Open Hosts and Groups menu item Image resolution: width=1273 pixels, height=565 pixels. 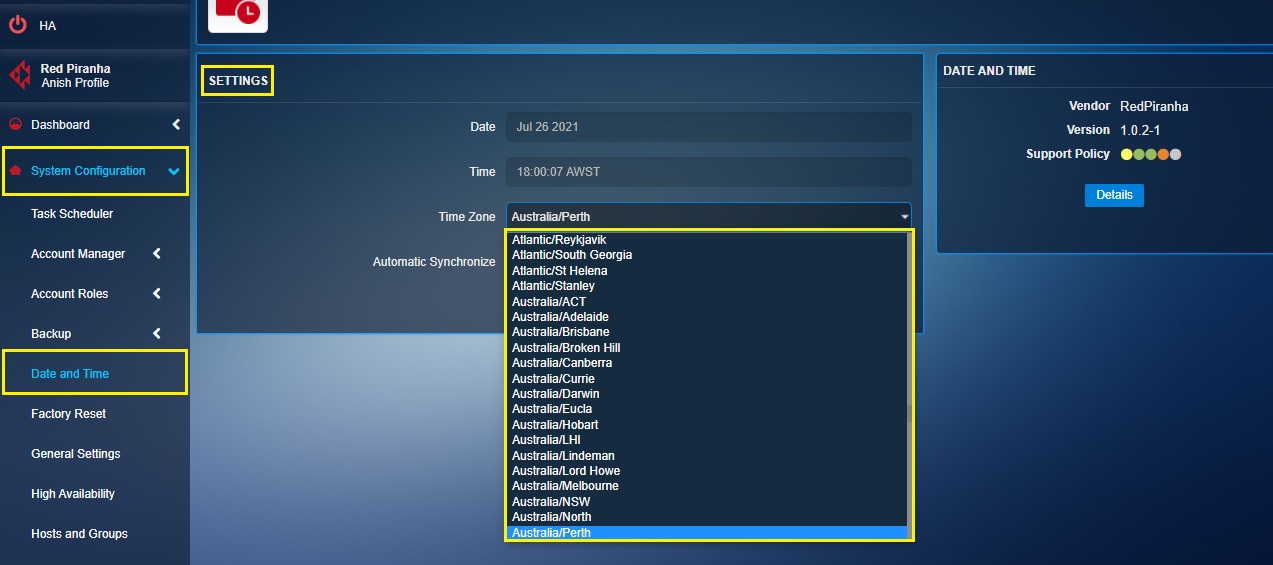[79, 534]
